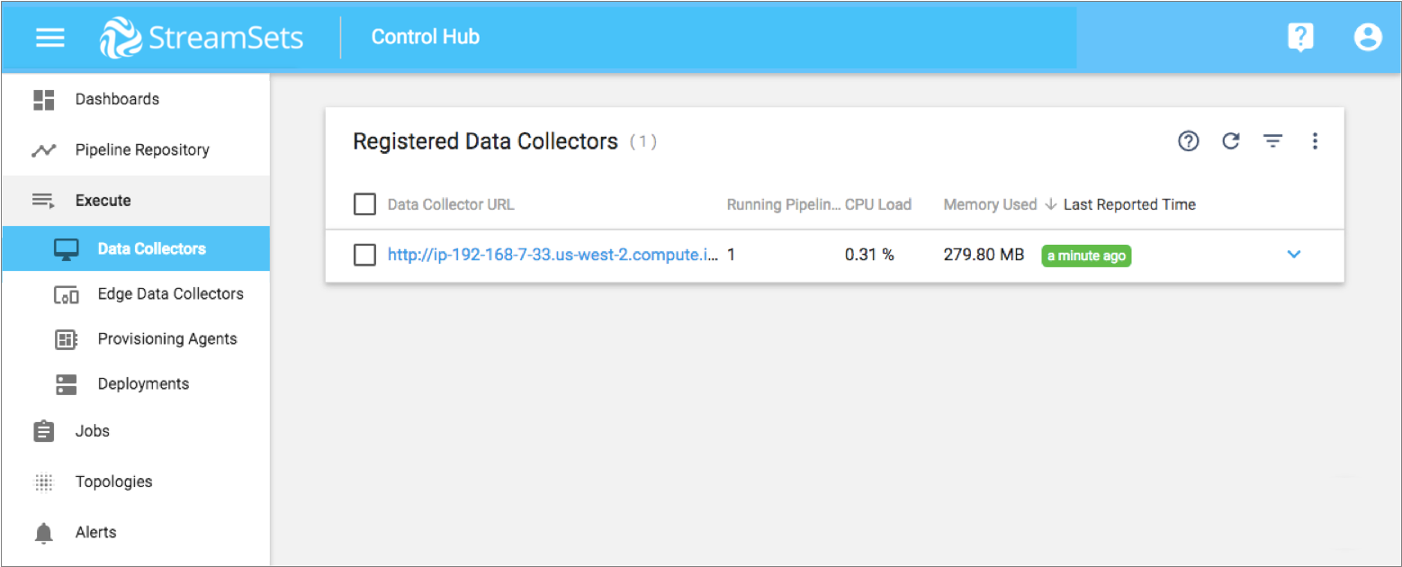This screenshot has width=1402, height=567.
Task: Open the three-dot more options menu
Action: (x=1315, y=142)
